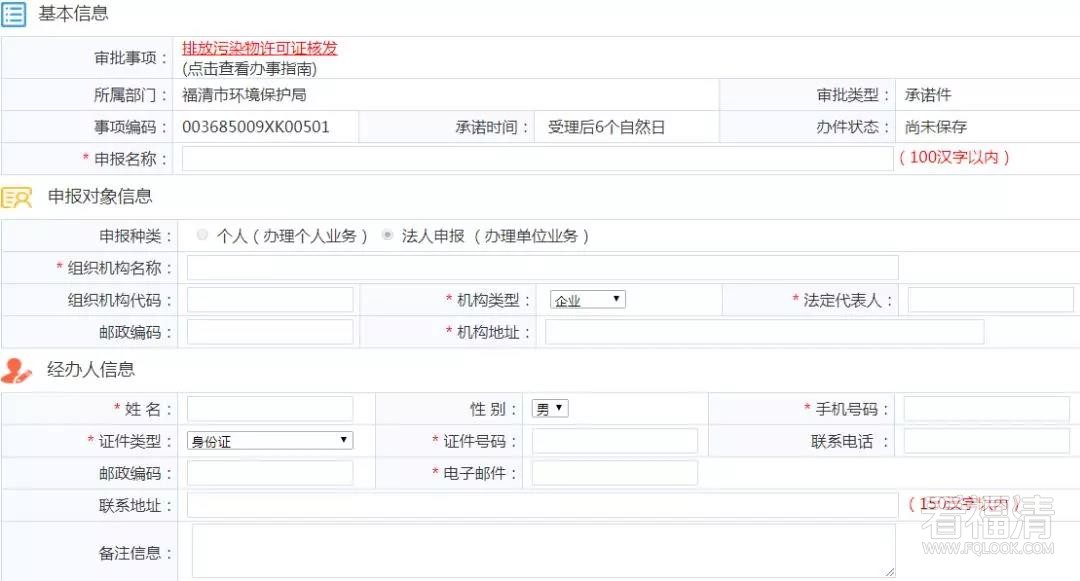1080x581 pixels.
Task: Open the 排放污染物许可证核发 link
Action: coord(260,48)
